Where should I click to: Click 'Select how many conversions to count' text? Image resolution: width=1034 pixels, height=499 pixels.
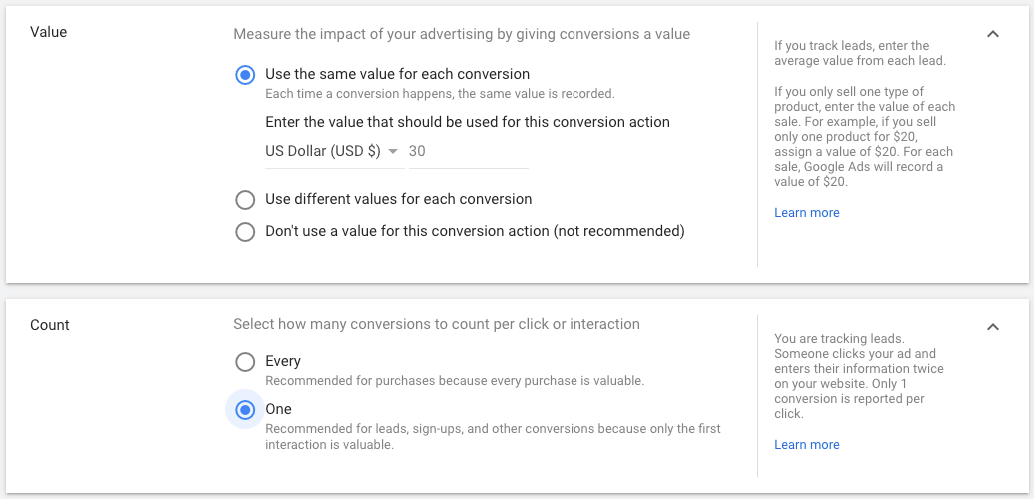[x=436, y=324]
